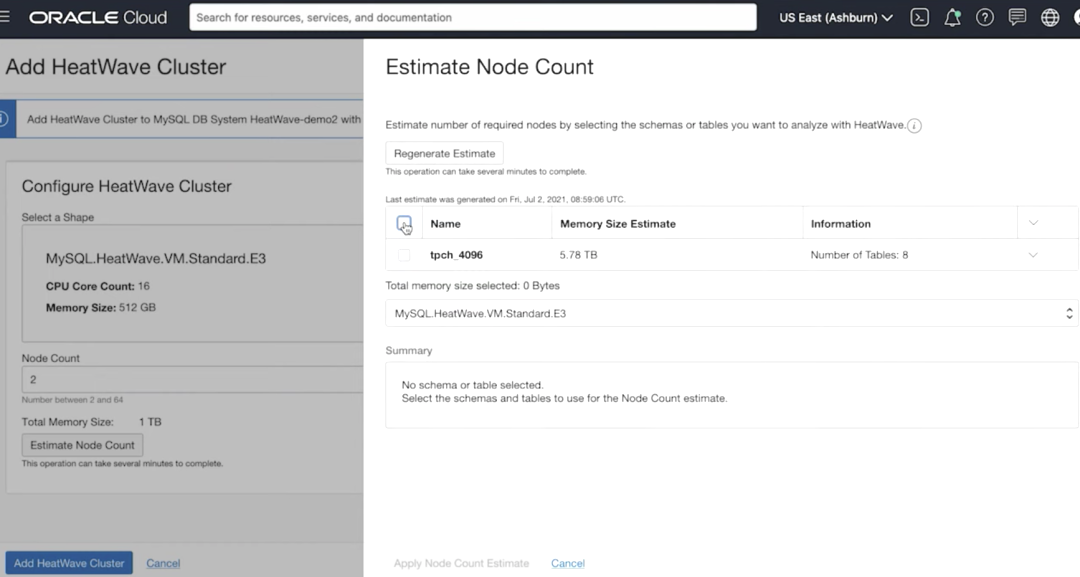Click the Estimate Node Count button
Image resolution: width=1080 pixels, height=577 pixels.
click(82, 445)
